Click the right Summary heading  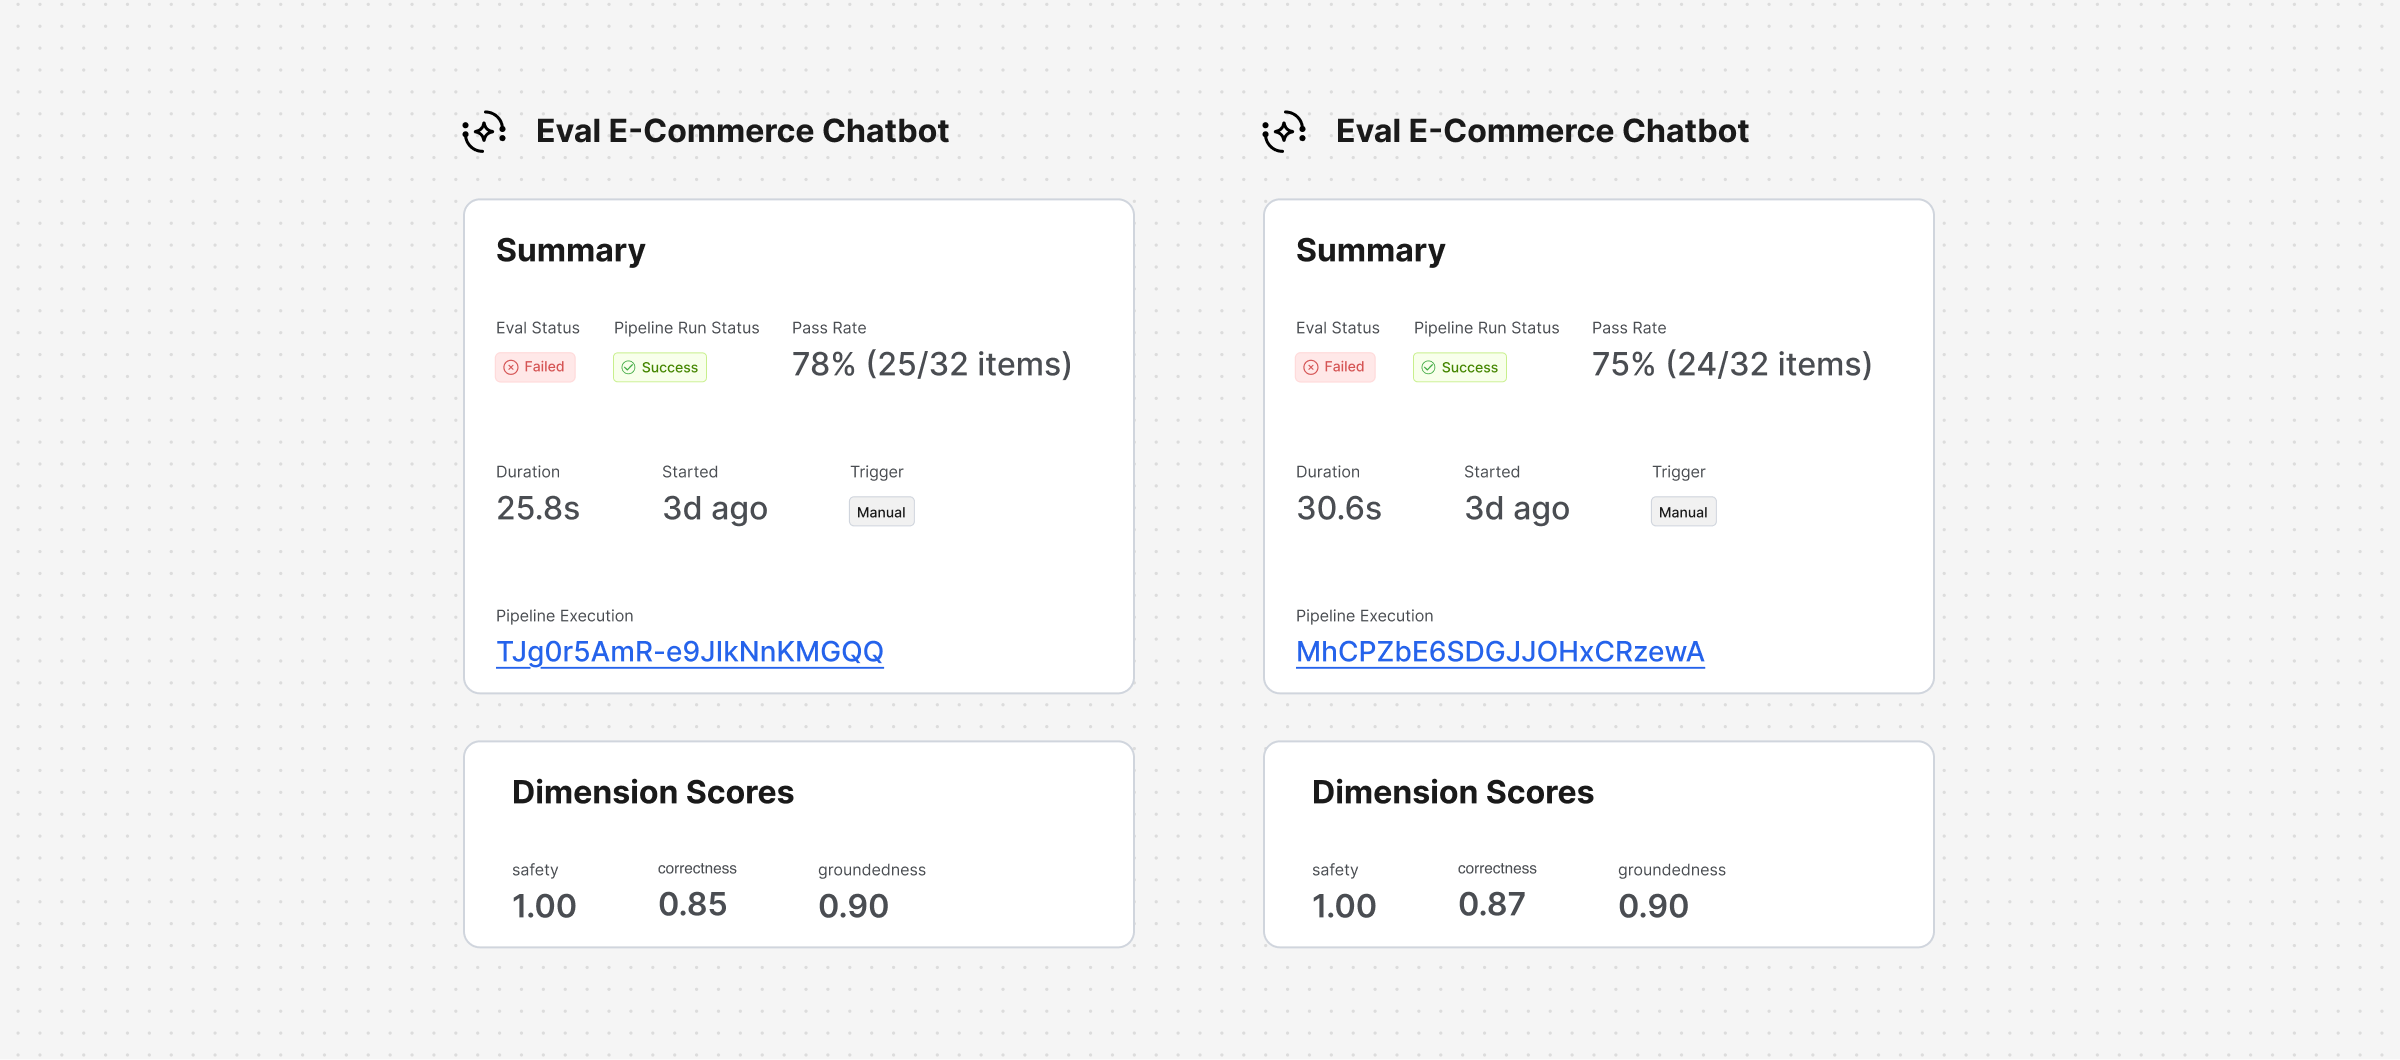coord(1371,250)
